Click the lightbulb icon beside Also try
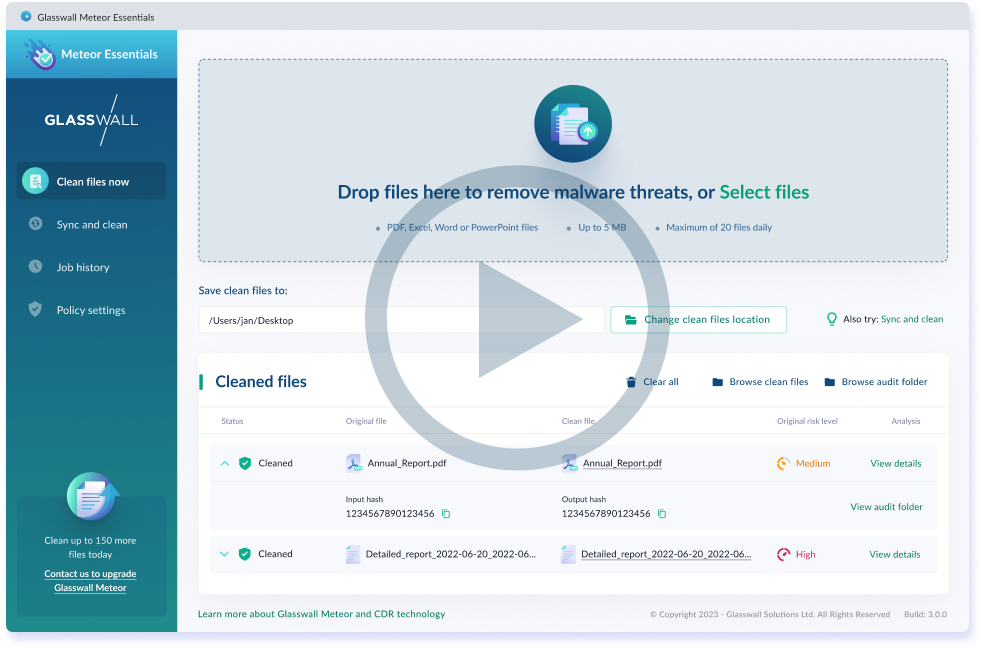Image resolution: width=983 pixels, height=650 pixels. coord(831,319)
